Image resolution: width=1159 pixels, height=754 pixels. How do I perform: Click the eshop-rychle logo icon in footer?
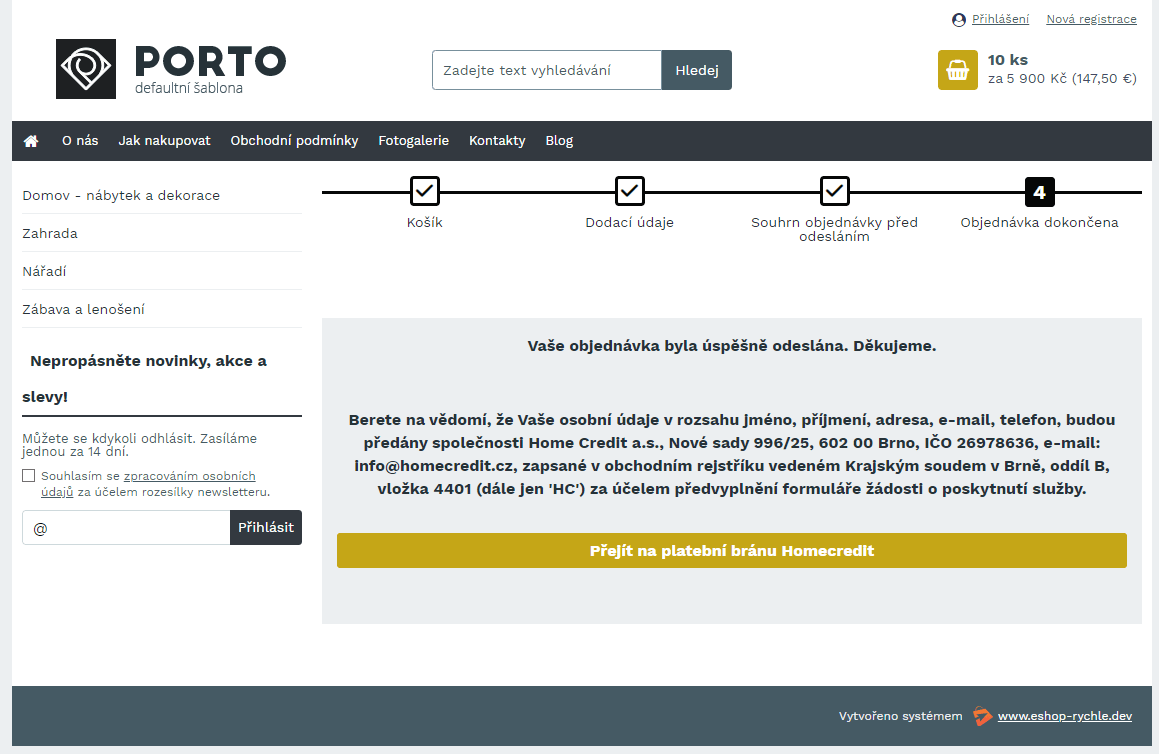point(982,716)
